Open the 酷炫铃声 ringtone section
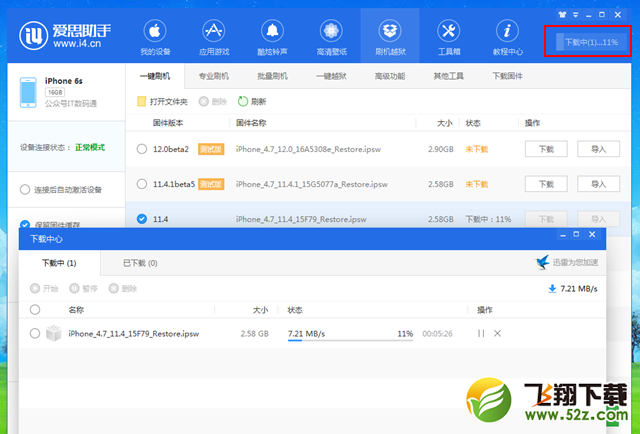This screenshot has width=640, height=434. click(272, 38)
